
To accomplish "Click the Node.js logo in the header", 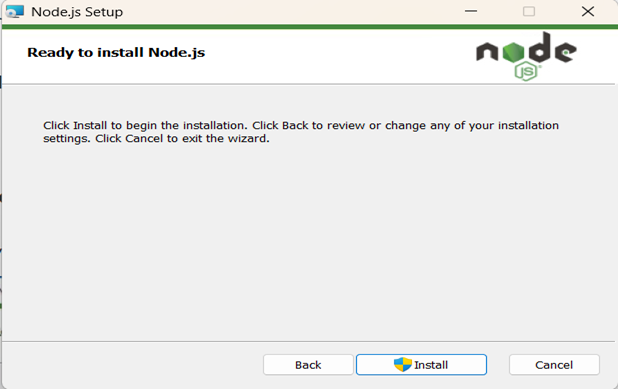I will (526, 56).
